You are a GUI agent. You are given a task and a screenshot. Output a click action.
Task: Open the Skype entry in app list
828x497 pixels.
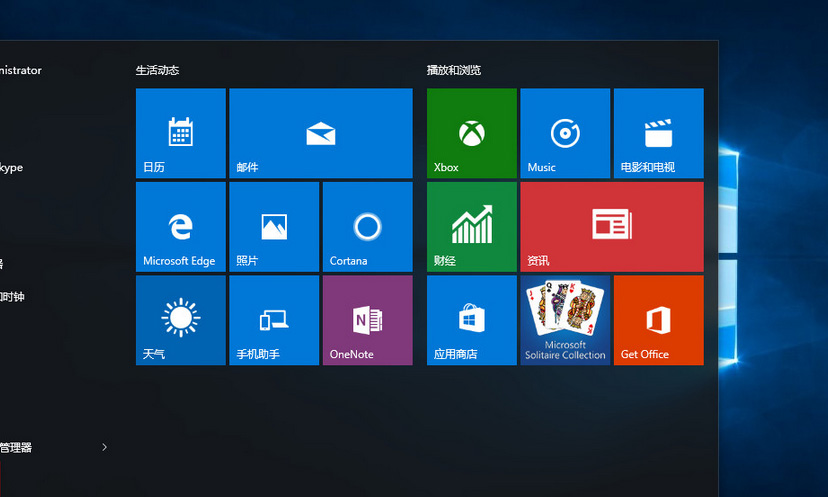click(12, 168)
